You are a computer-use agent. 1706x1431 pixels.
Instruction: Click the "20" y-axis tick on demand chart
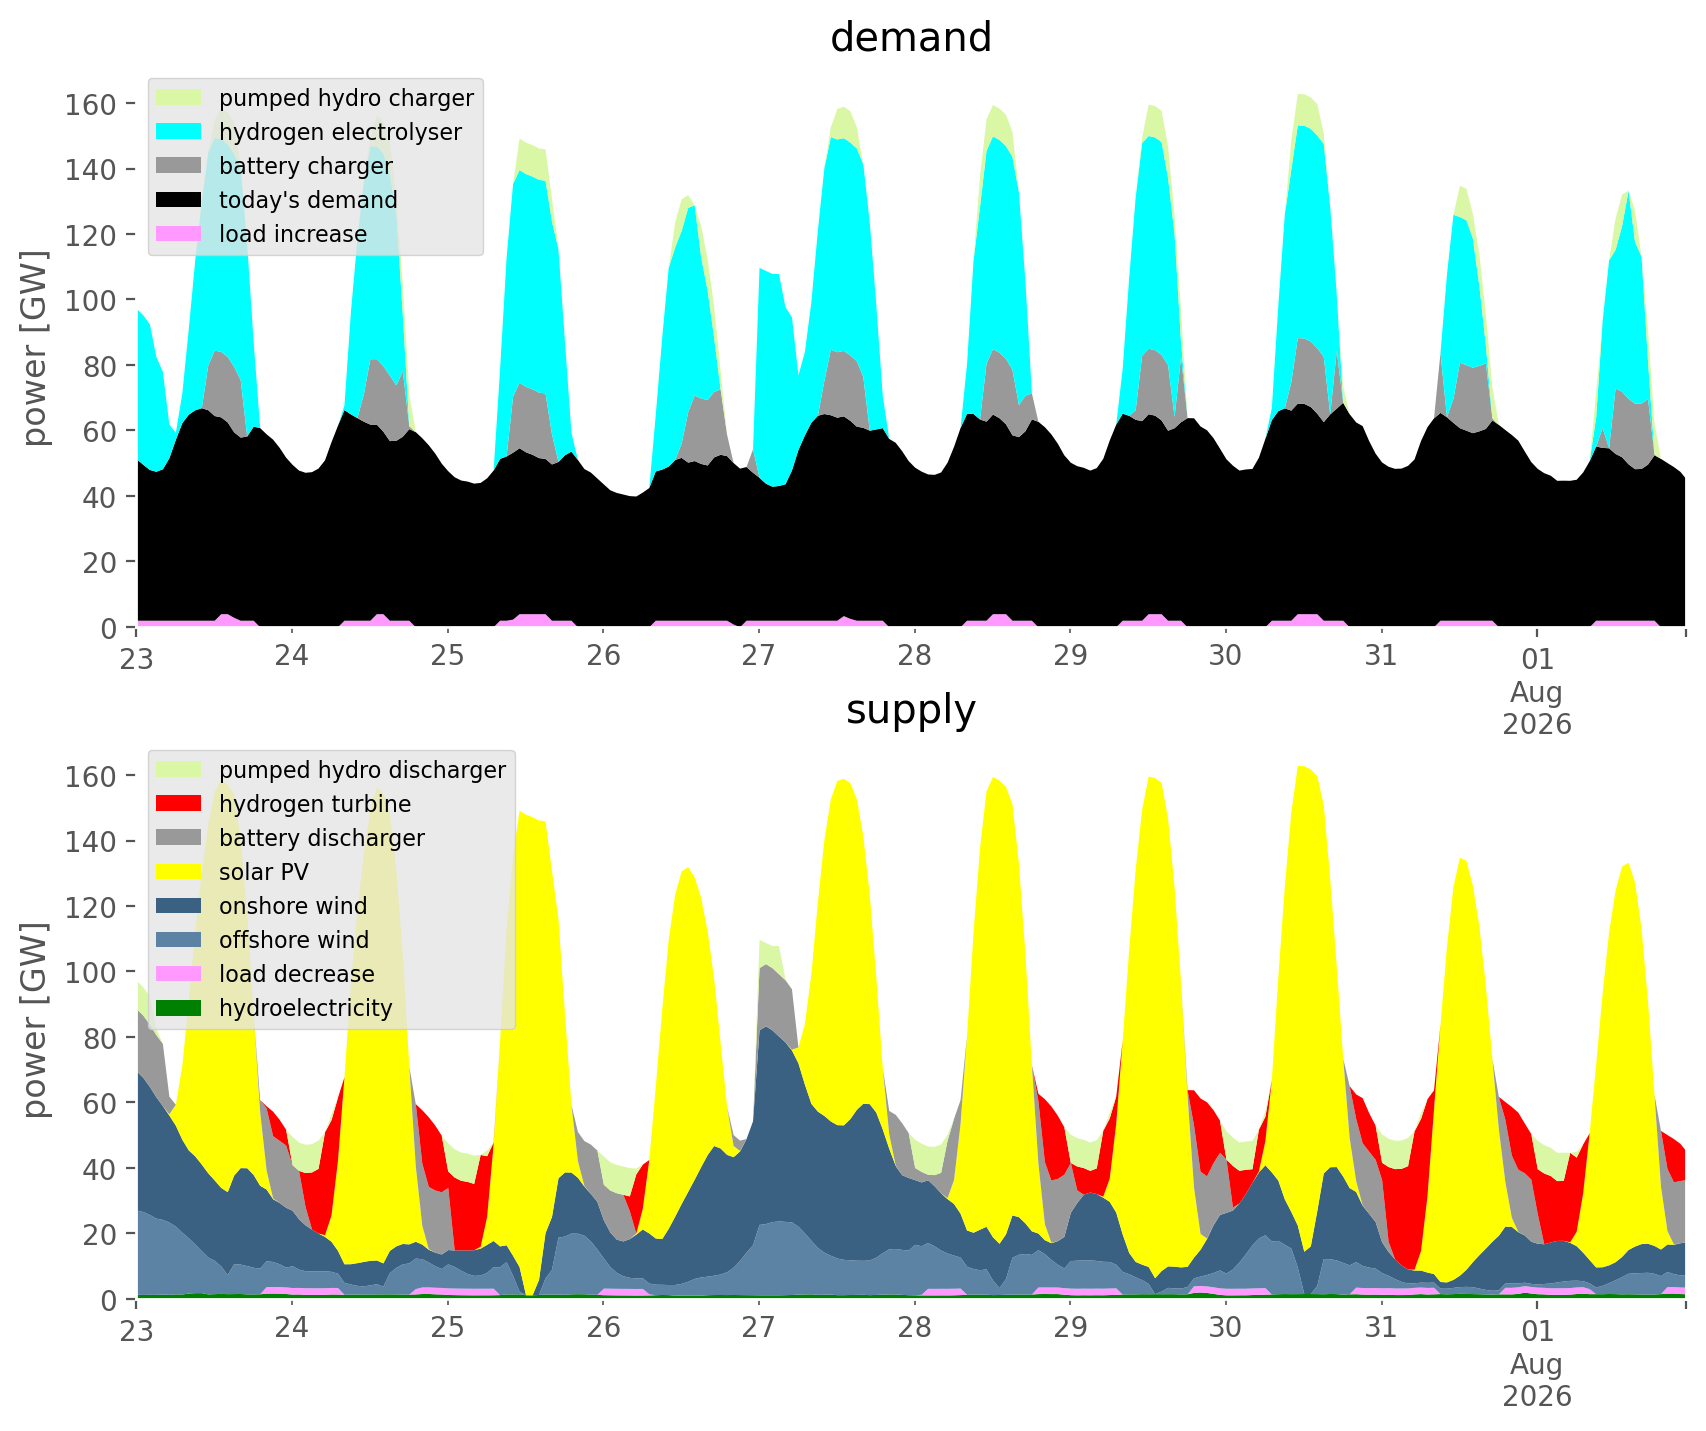tap(101, 562)
